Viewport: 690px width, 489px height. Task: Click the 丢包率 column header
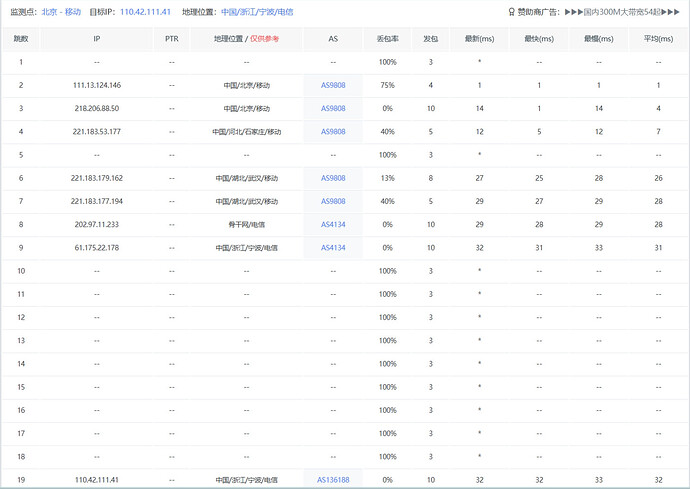click(x=388, y=39)
